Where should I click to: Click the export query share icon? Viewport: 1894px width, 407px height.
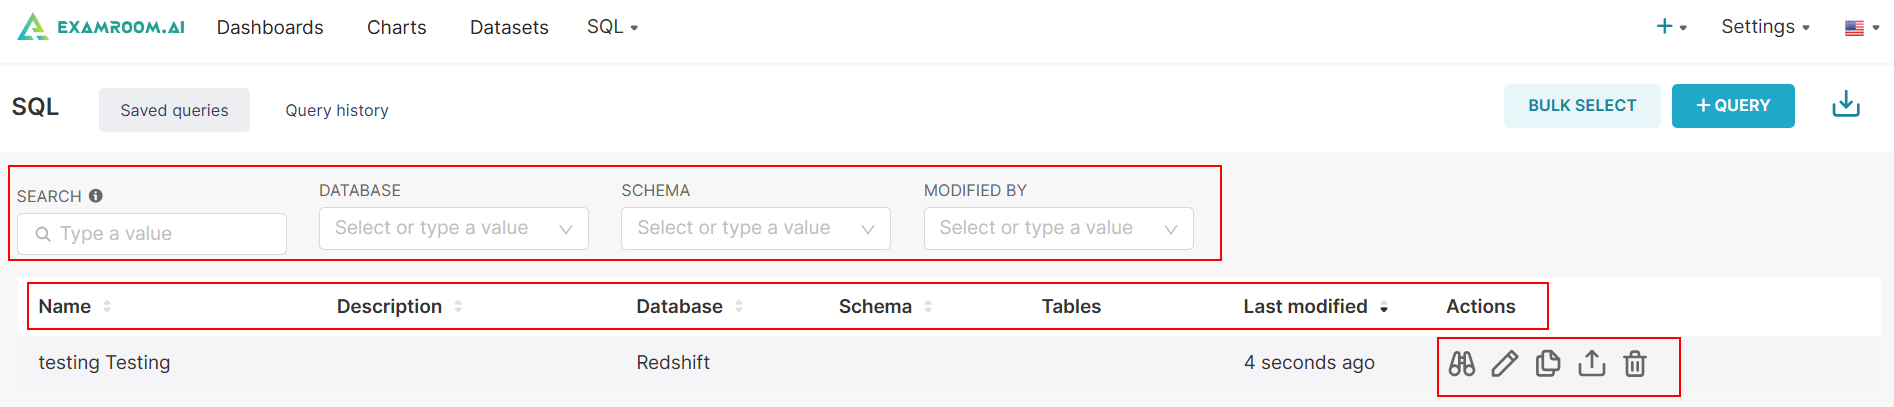pos(1591,364)
